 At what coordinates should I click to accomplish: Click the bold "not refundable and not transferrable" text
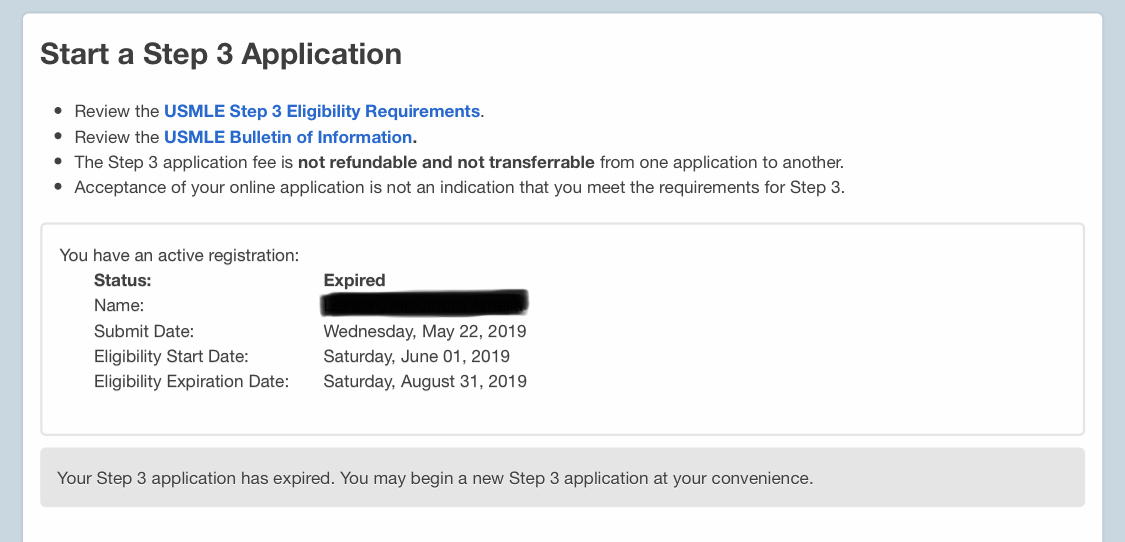click(446, 162)
